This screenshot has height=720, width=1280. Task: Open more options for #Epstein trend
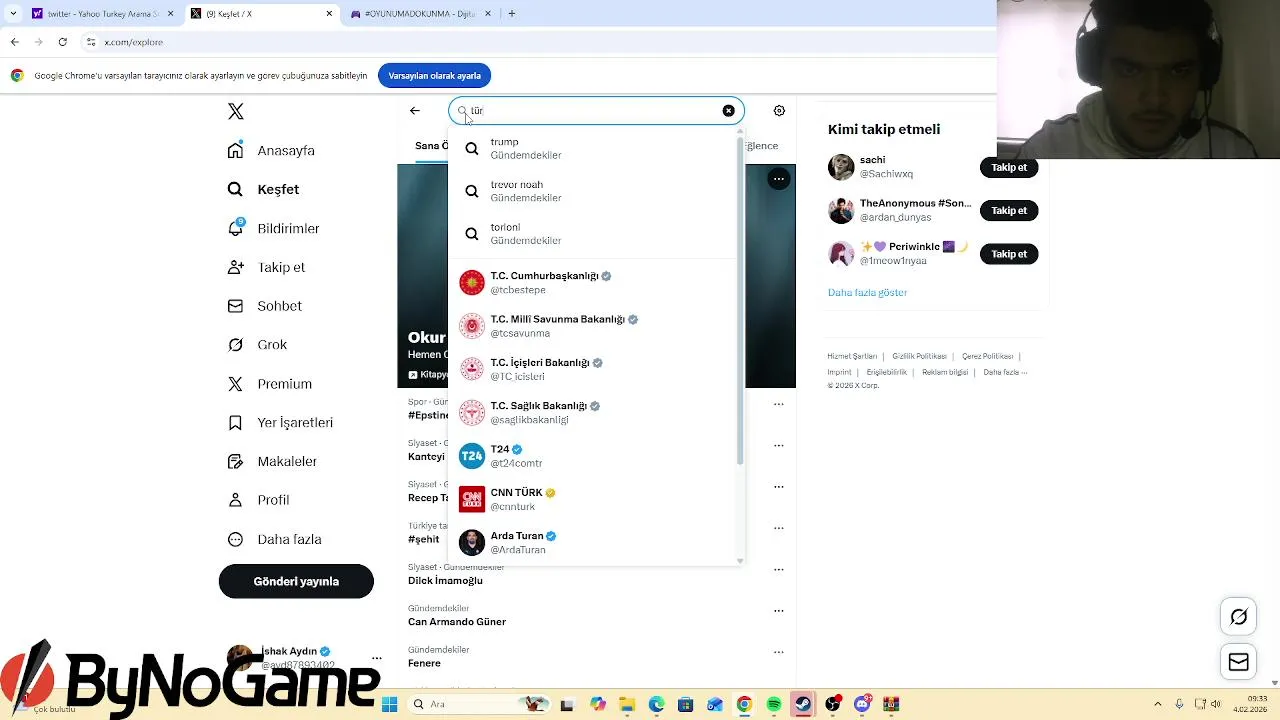779,404
